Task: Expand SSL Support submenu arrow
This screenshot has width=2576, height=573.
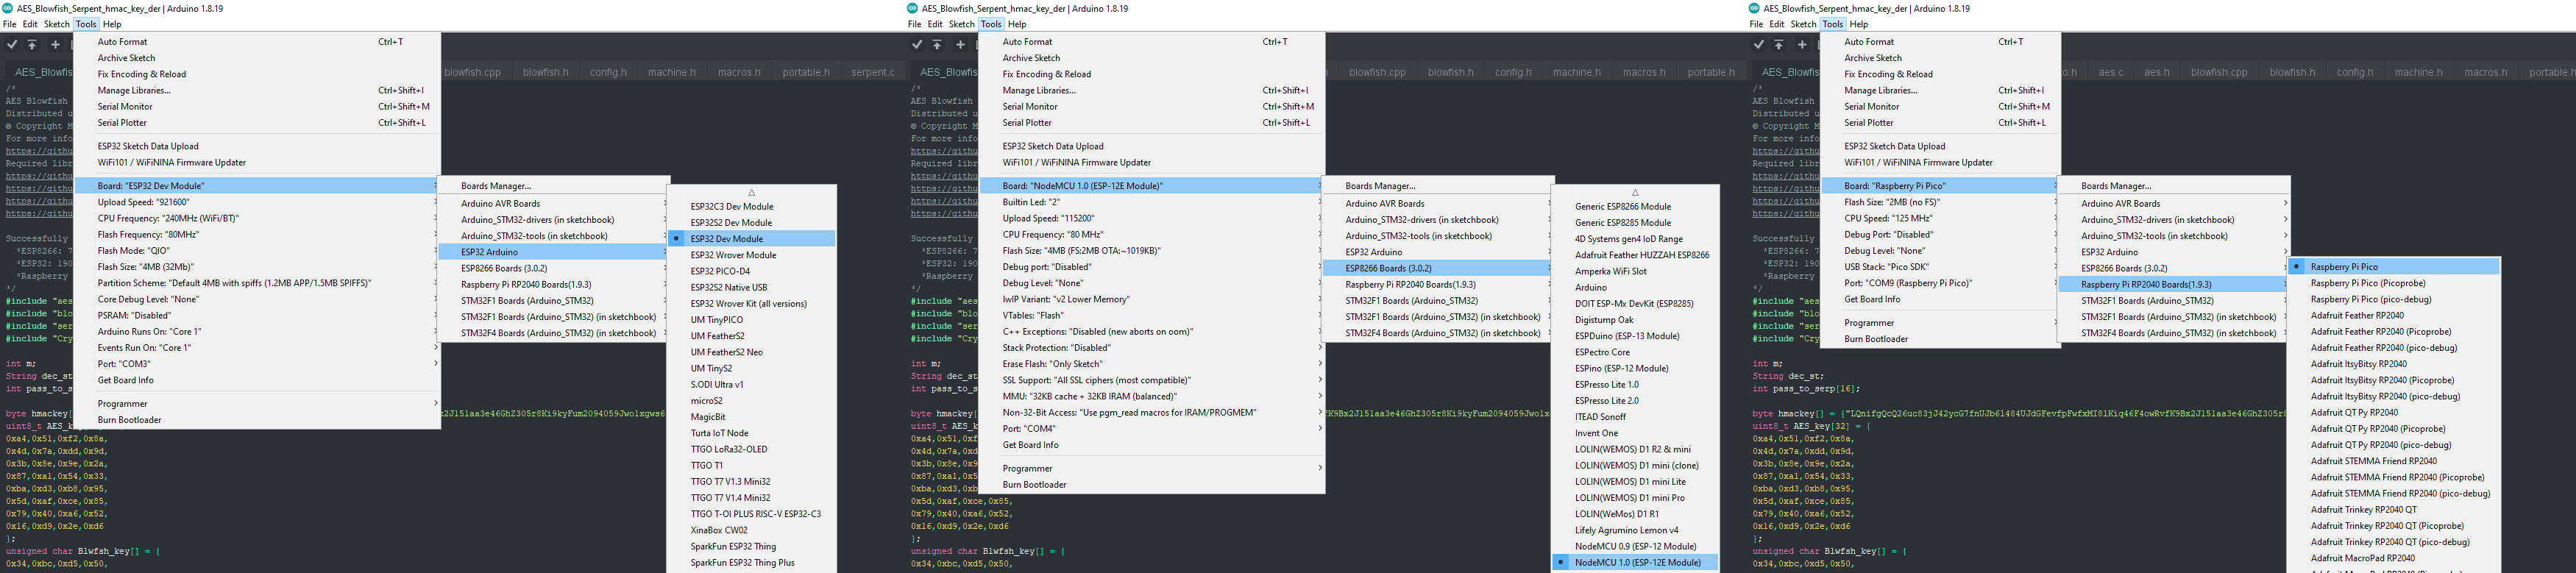Action: click(x=1320, y=380)
